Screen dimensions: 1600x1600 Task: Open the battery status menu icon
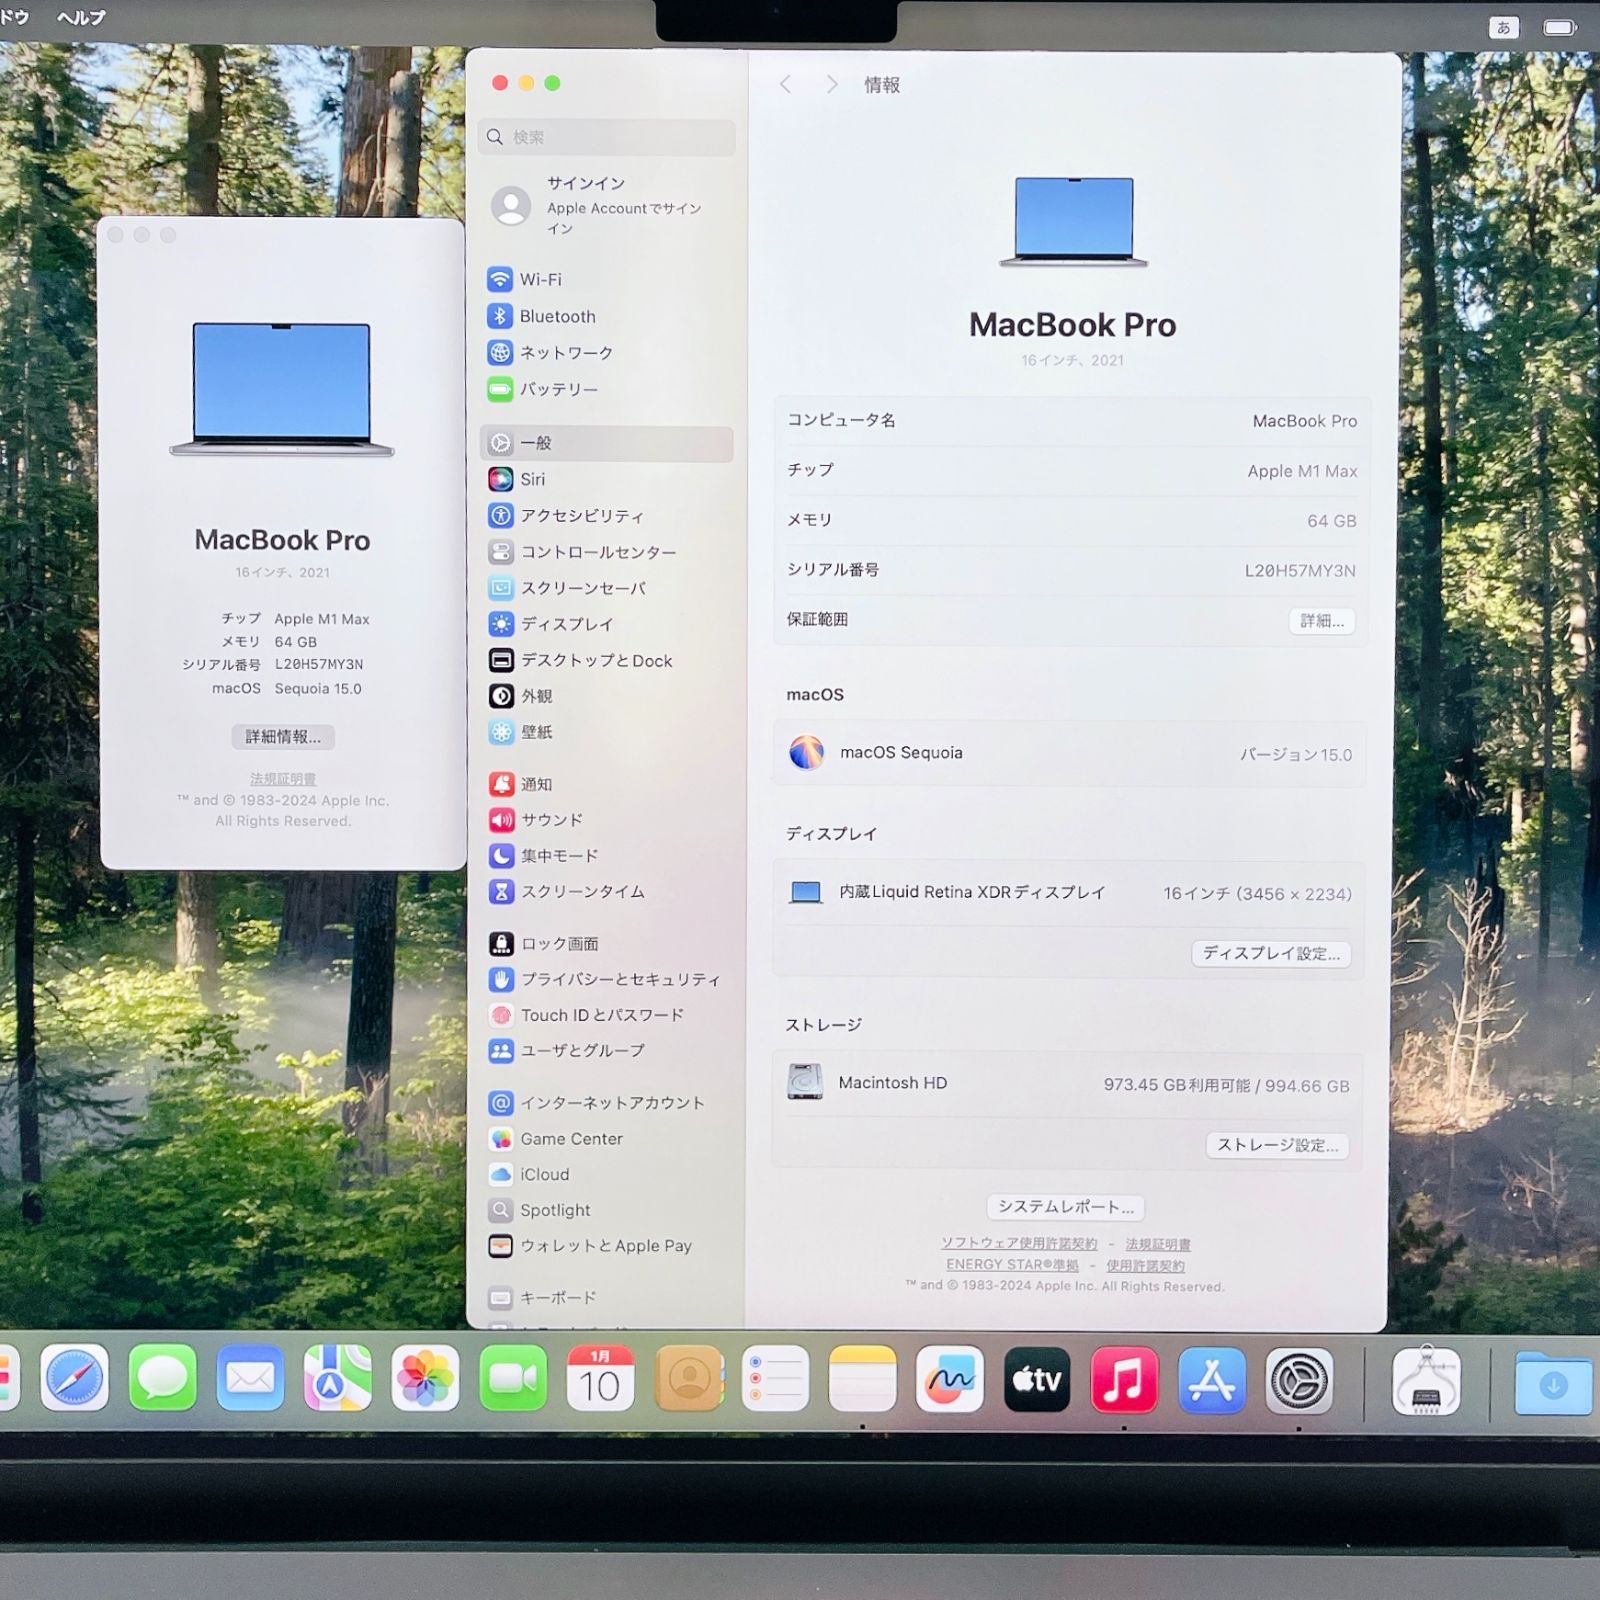pos(1560,28)
